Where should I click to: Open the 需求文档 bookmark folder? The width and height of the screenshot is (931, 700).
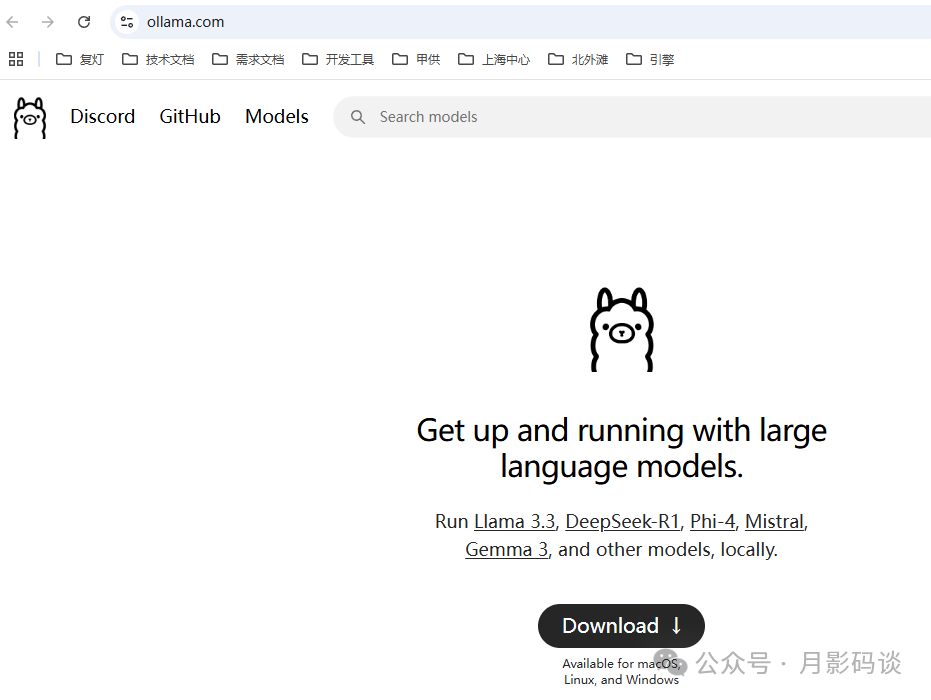[248, 59]
